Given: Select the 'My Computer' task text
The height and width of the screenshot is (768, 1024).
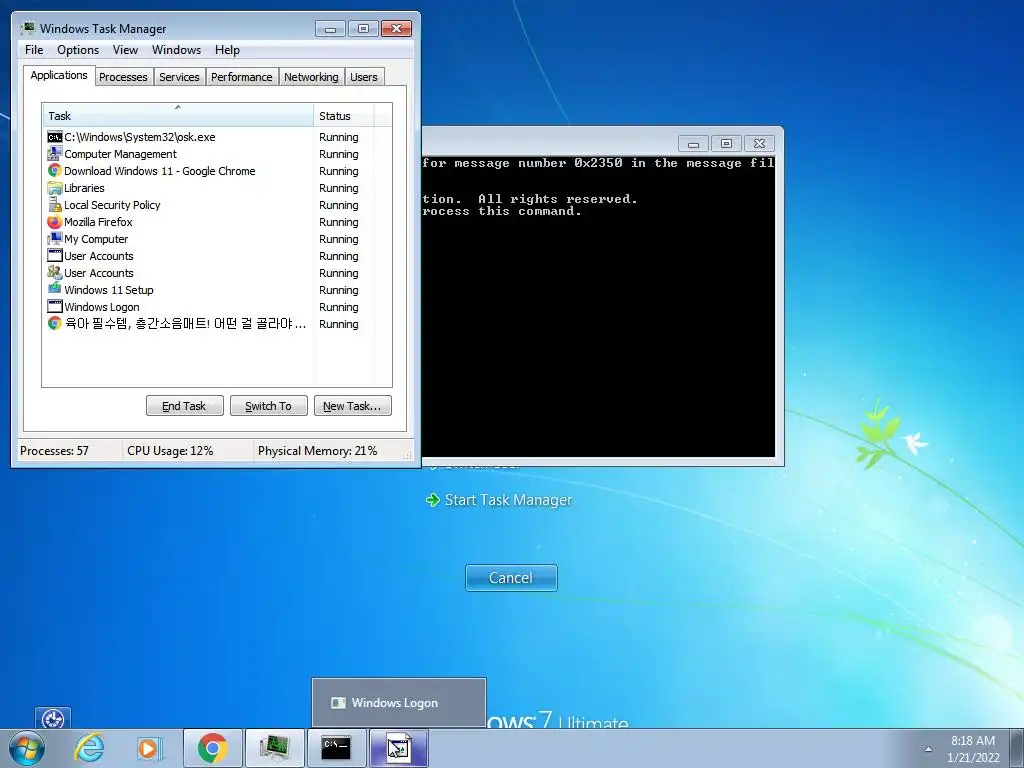Looking at the screenshot, I should pos(96,239).
